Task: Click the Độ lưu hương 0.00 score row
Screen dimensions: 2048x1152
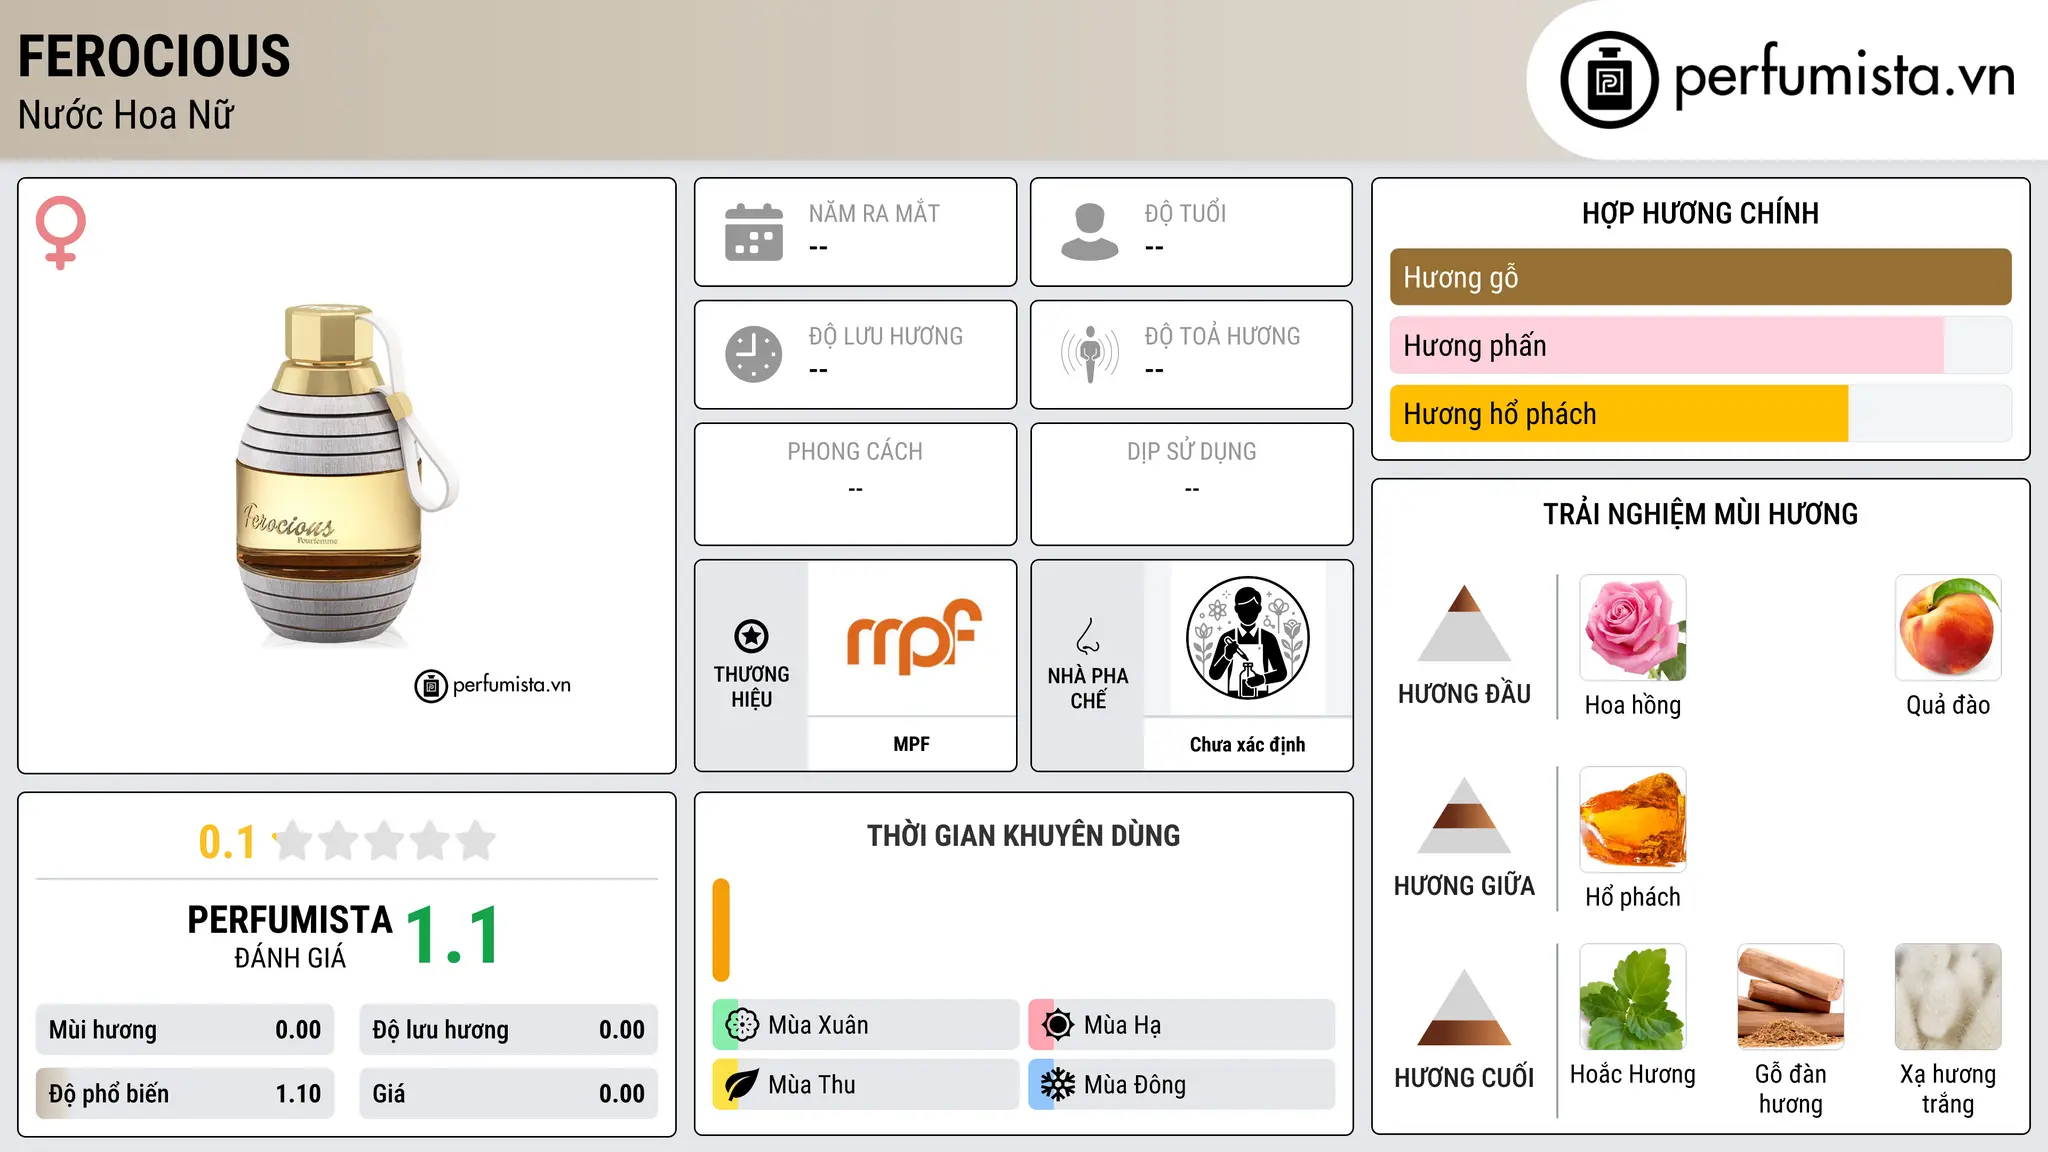Action: point(508,1030)
